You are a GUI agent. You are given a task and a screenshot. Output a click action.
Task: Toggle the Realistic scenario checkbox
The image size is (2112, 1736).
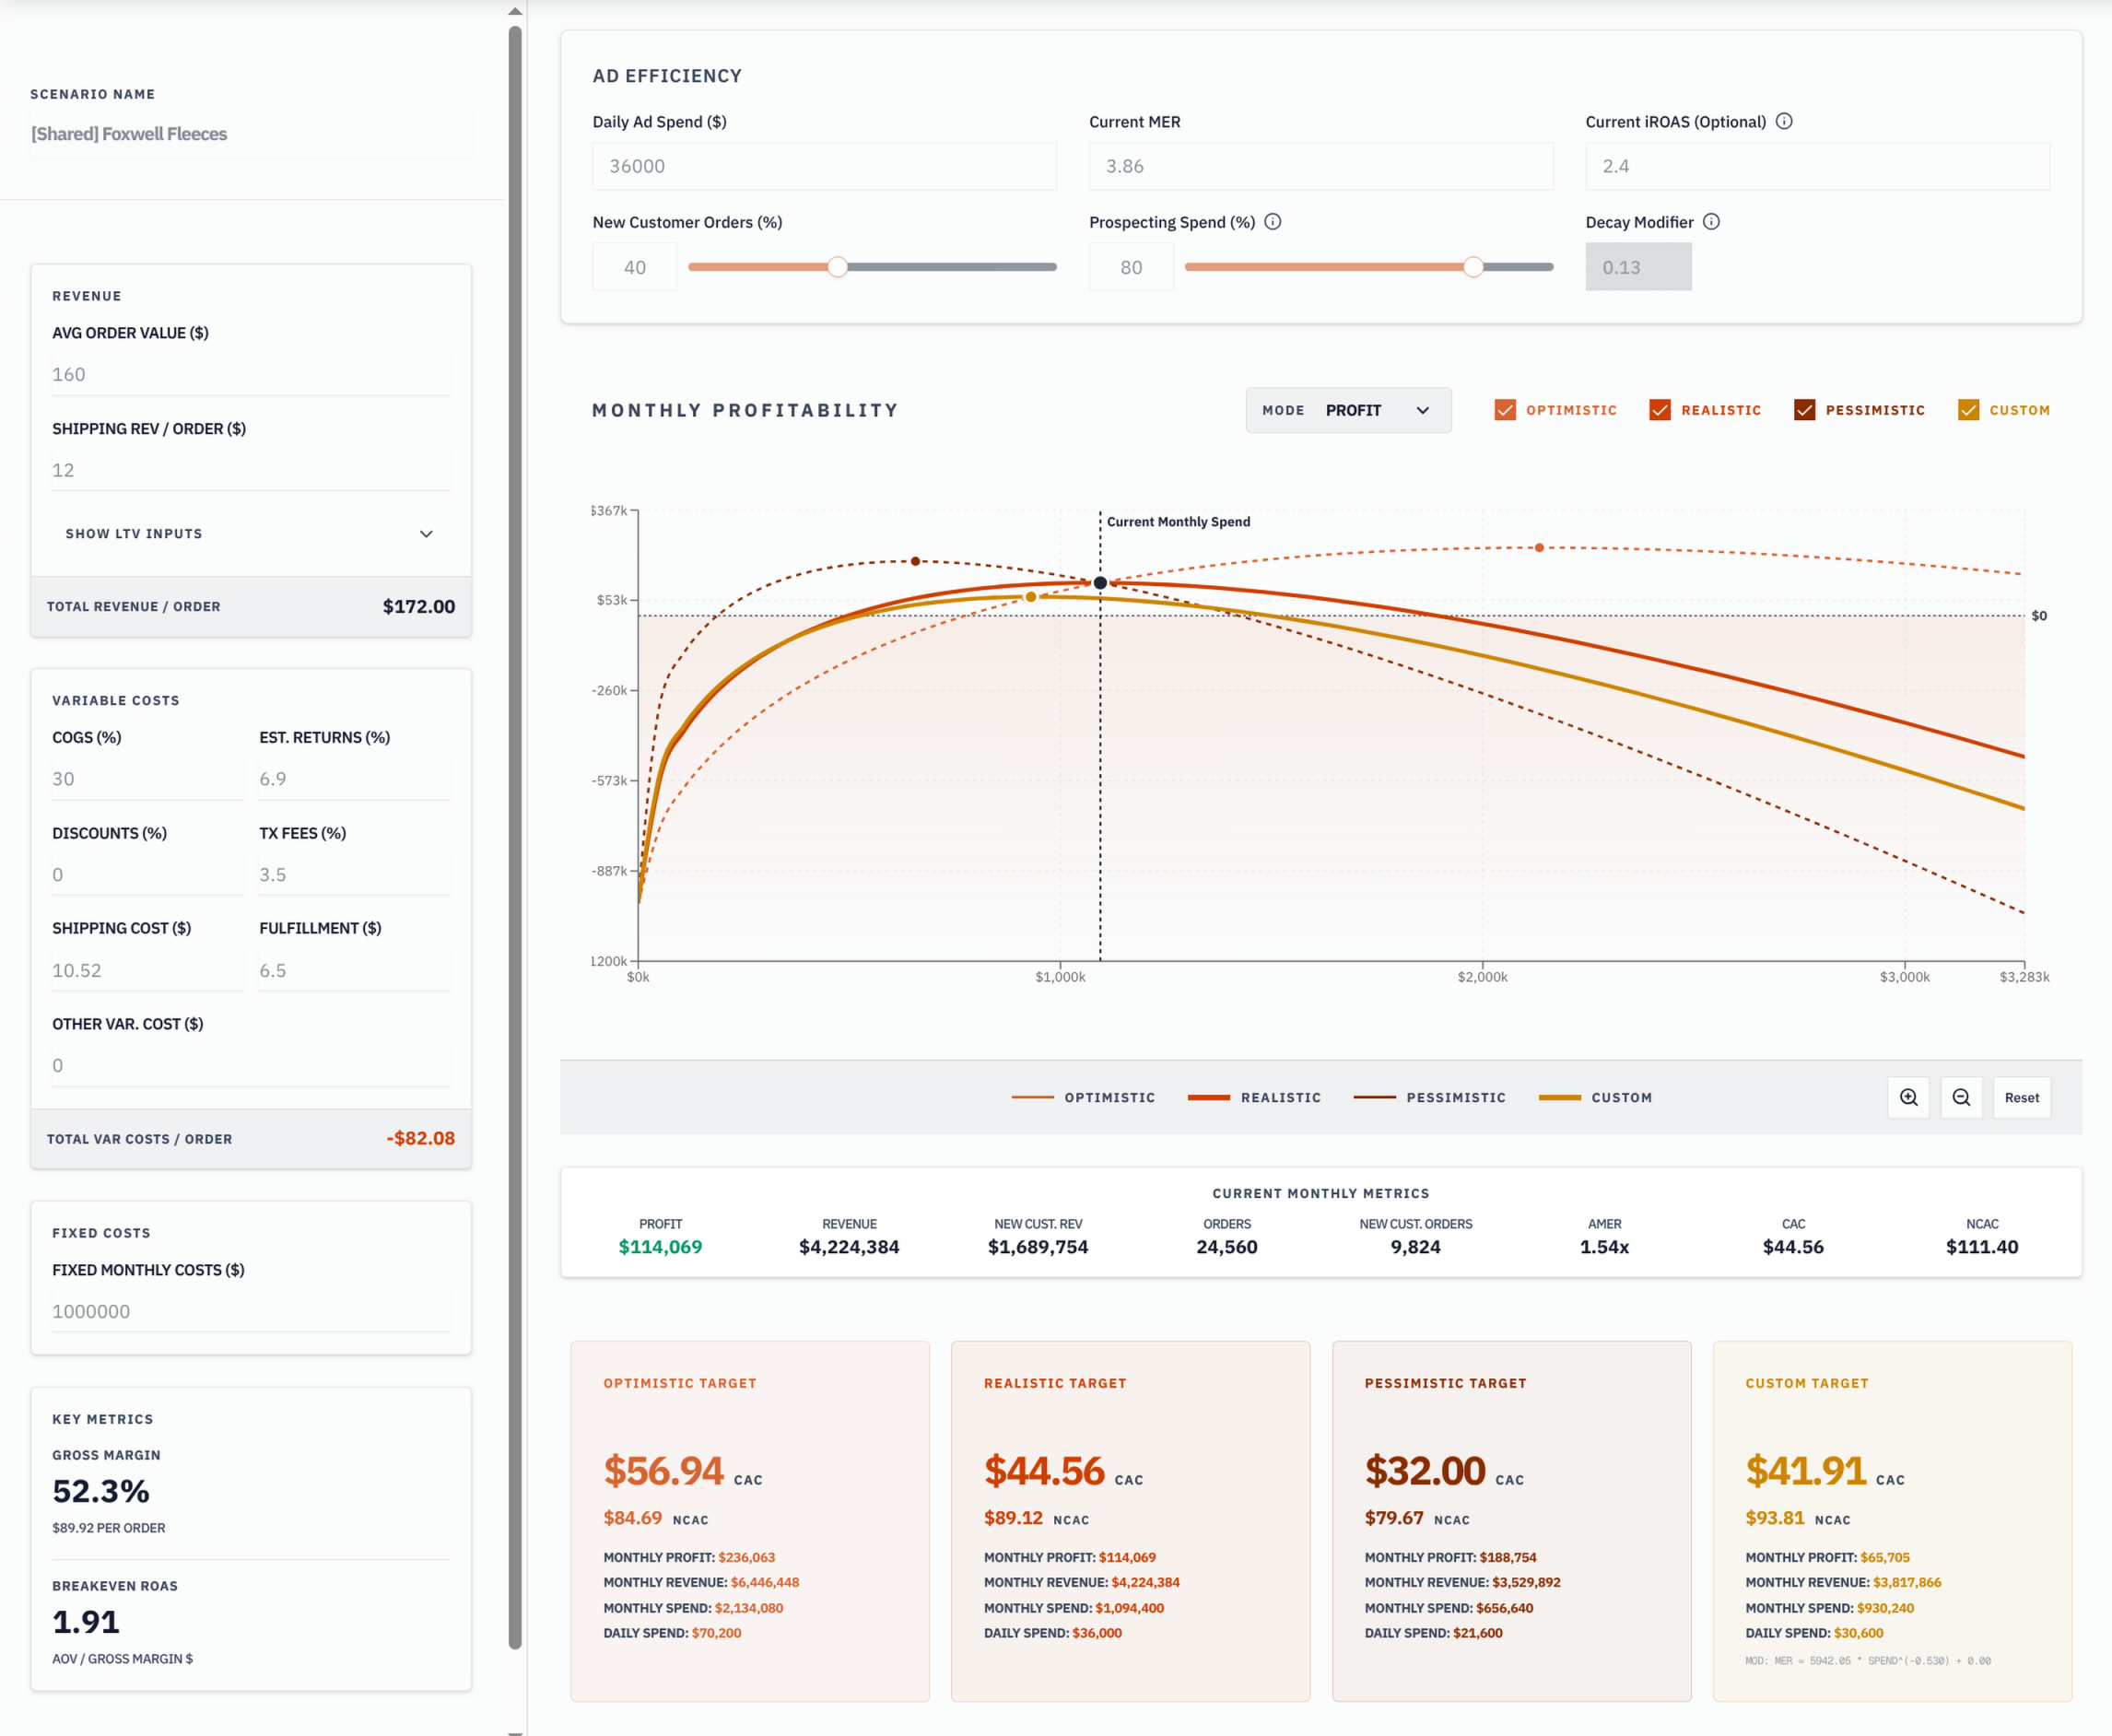[1660, 410]
